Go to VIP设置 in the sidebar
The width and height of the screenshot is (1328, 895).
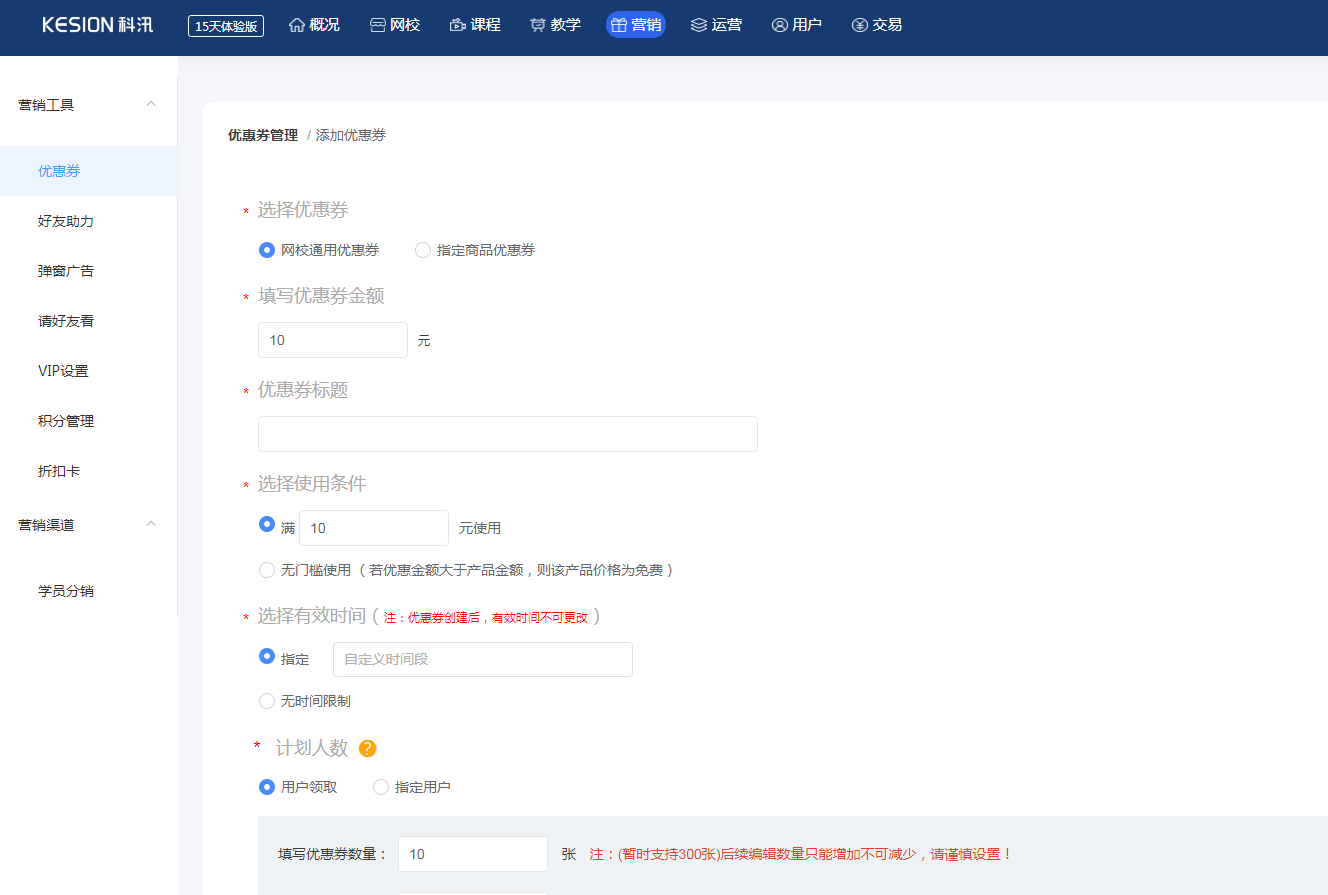coord(63,371)
